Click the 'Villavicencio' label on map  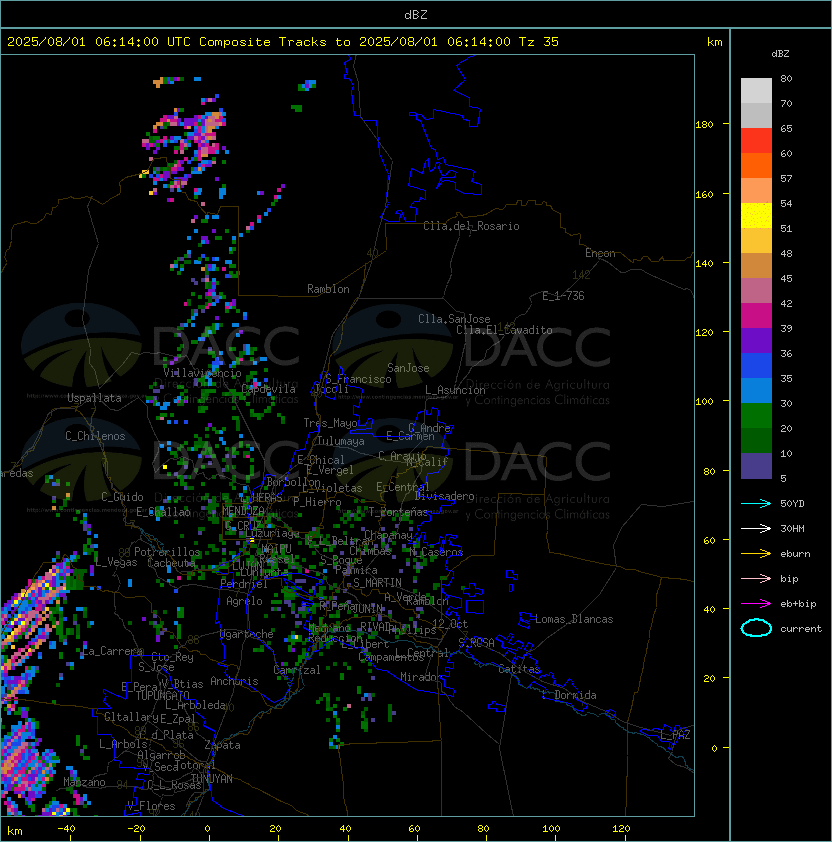coord(202,373)
